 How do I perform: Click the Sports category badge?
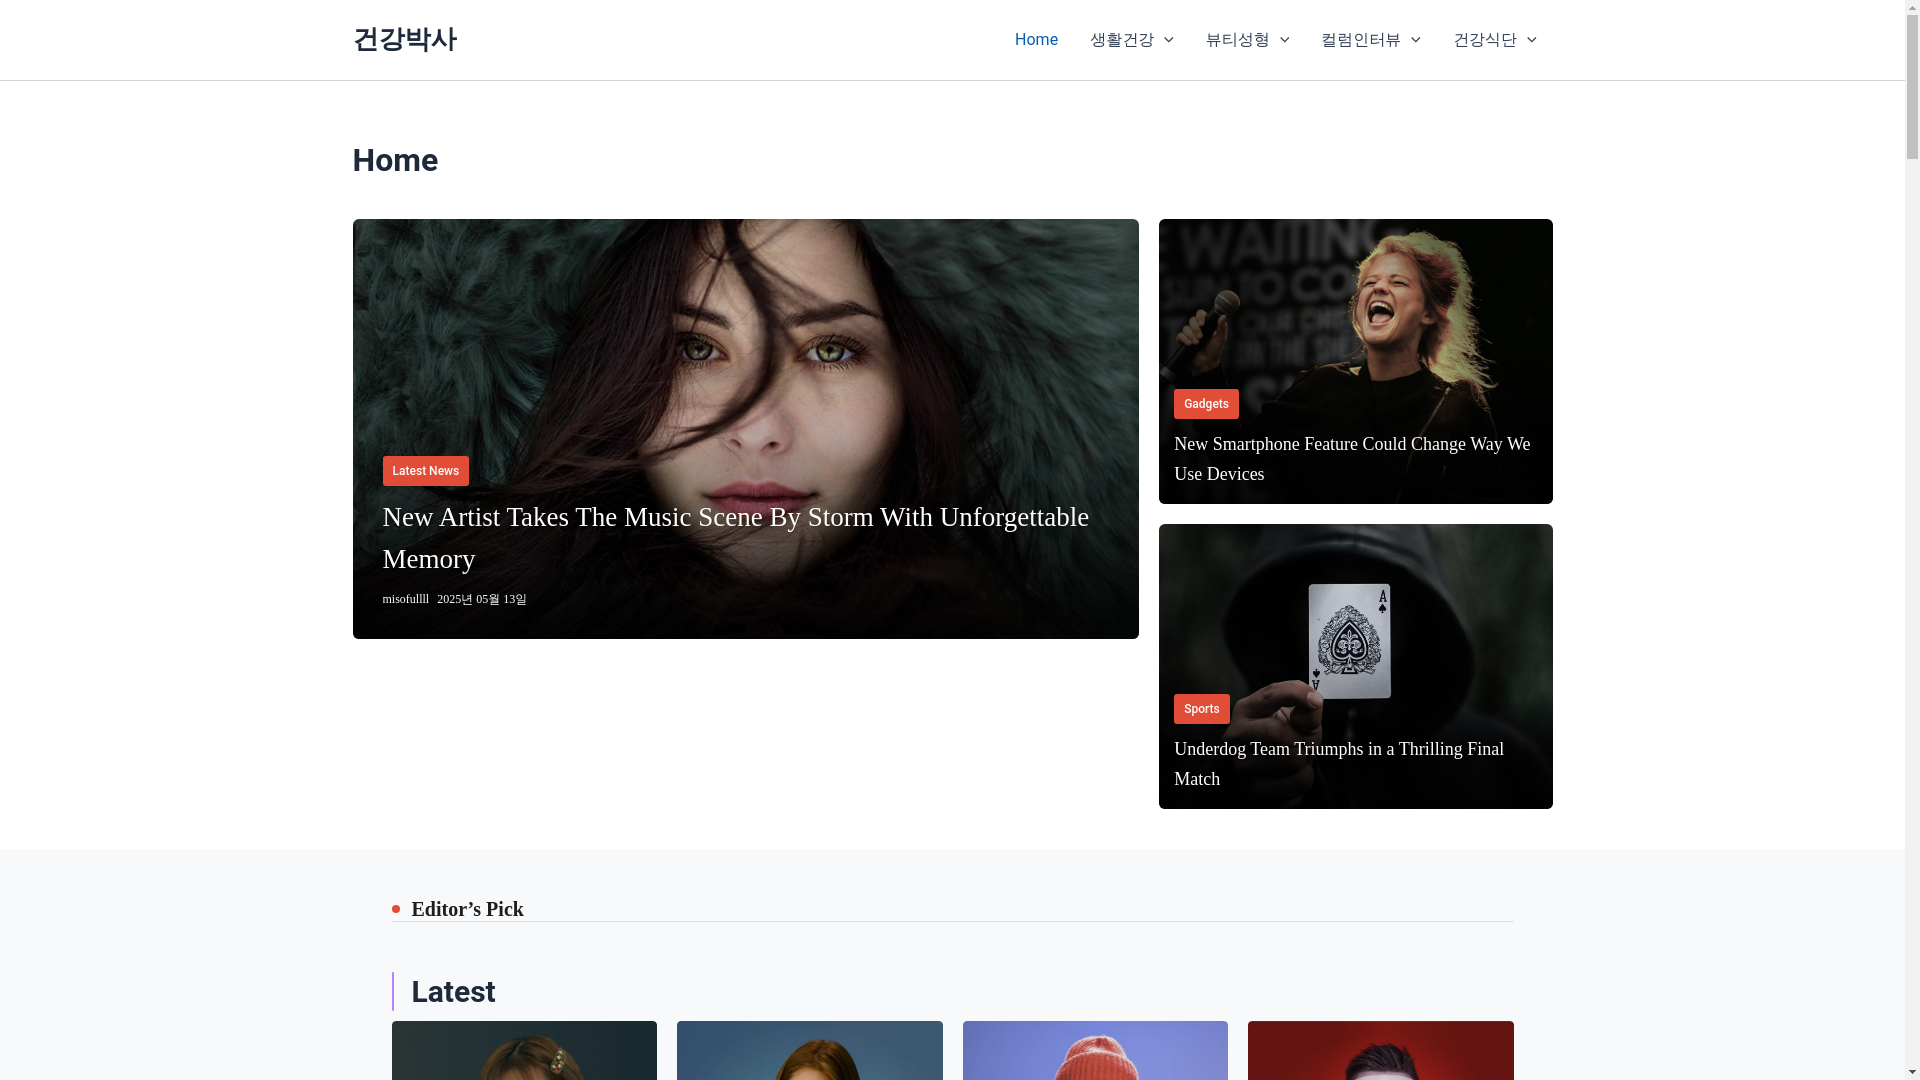[x=1201, y=709]
